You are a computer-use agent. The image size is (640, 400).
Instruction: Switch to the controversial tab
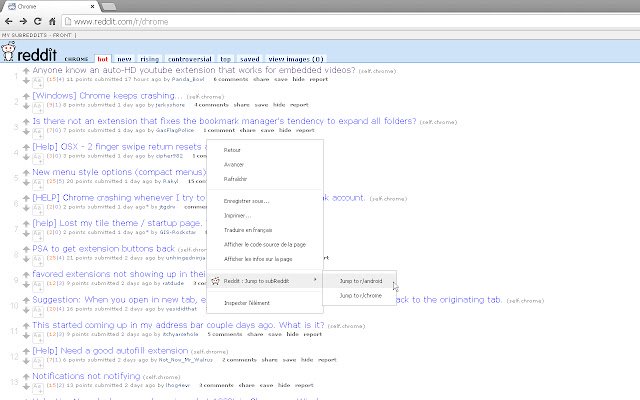click(x=189, y=59)
